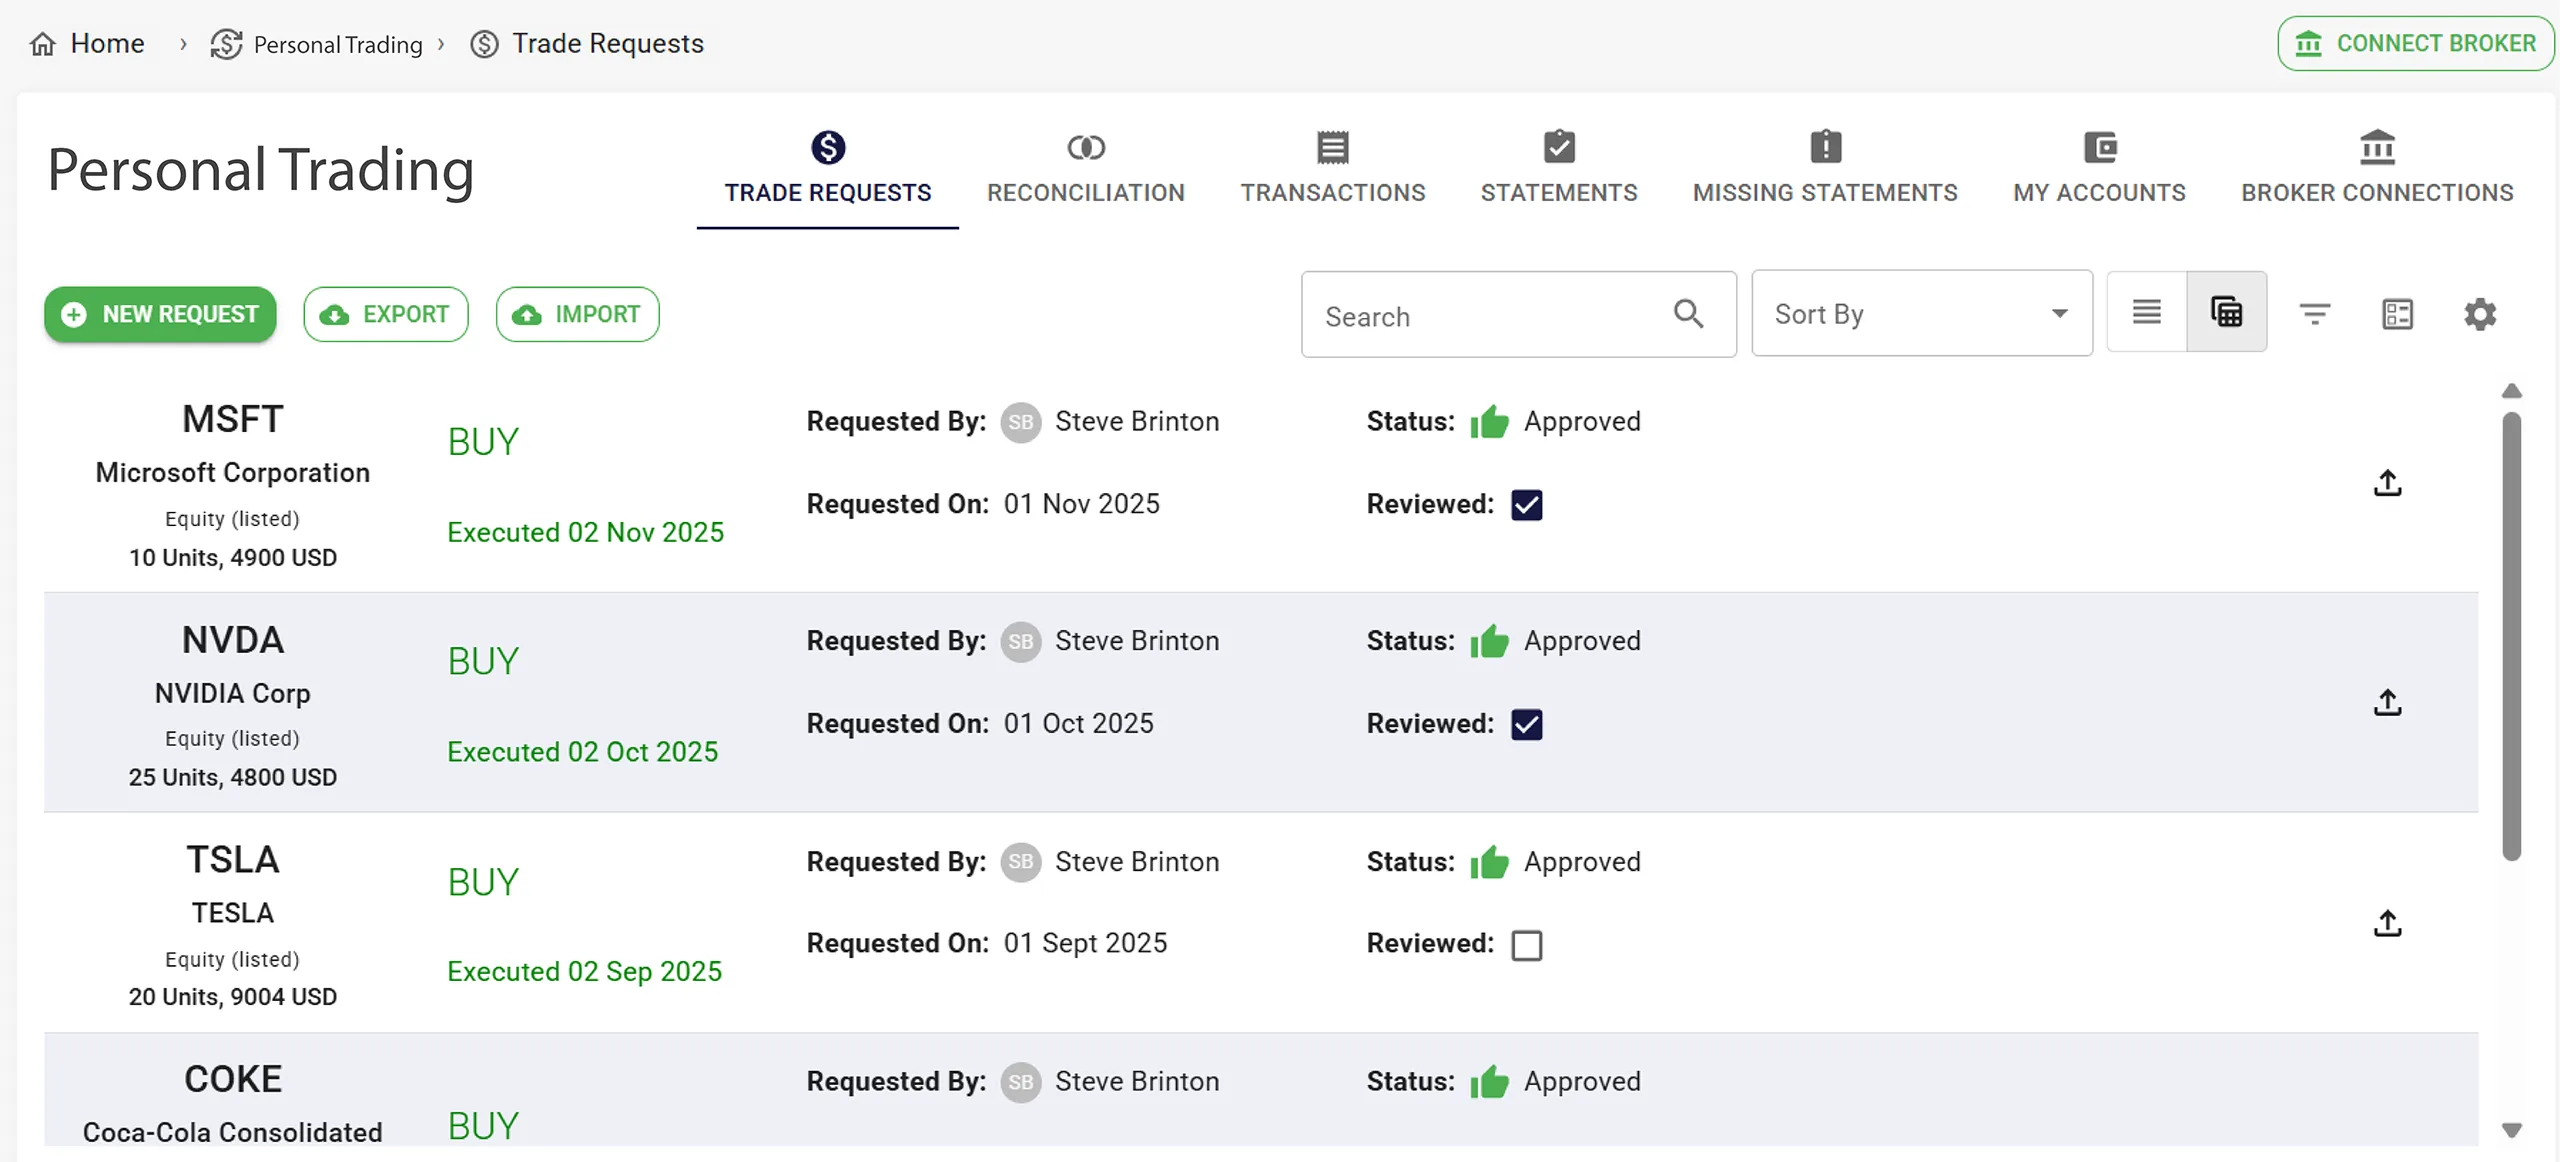Uncheck Reviewed for MSFT request
The height and width of the screenshot is (1162, 2560).
point(1526,505)
